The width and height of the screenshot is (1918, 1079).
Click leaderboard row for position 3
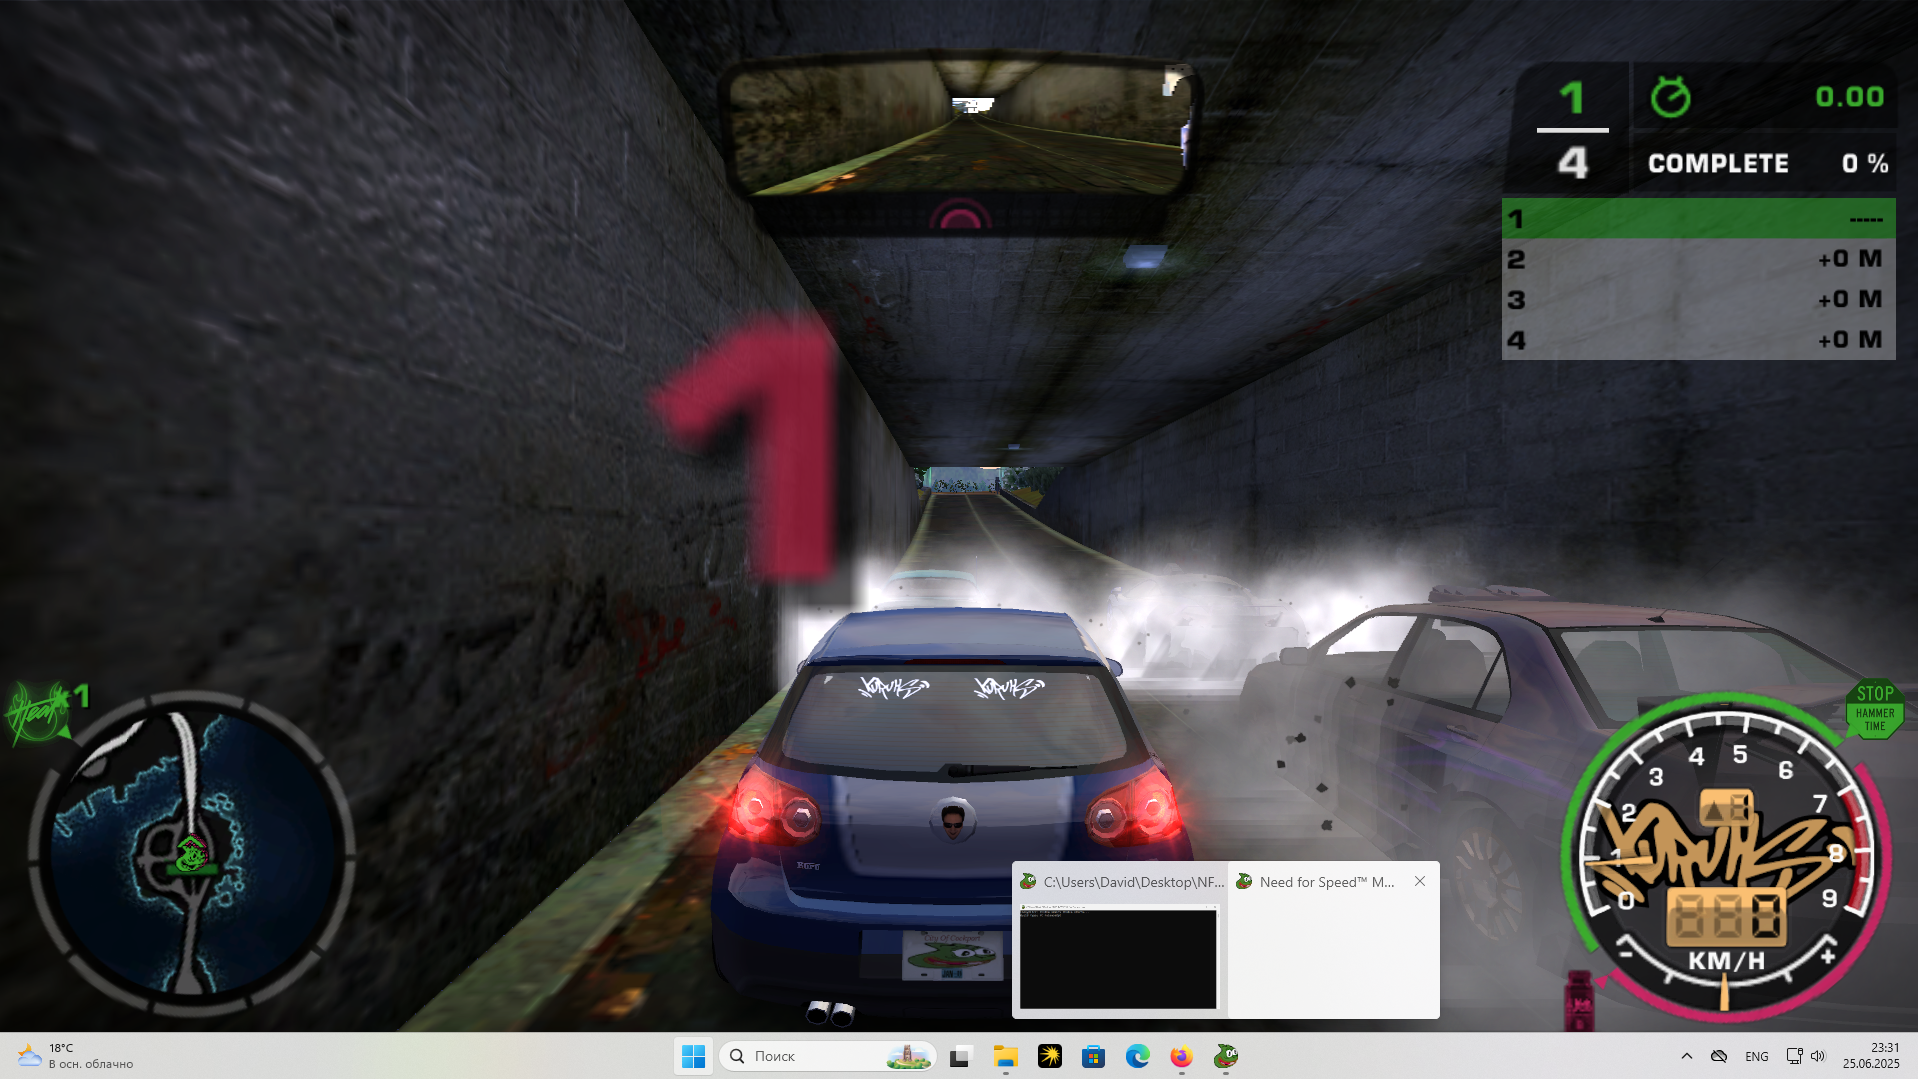(1698, 299)
